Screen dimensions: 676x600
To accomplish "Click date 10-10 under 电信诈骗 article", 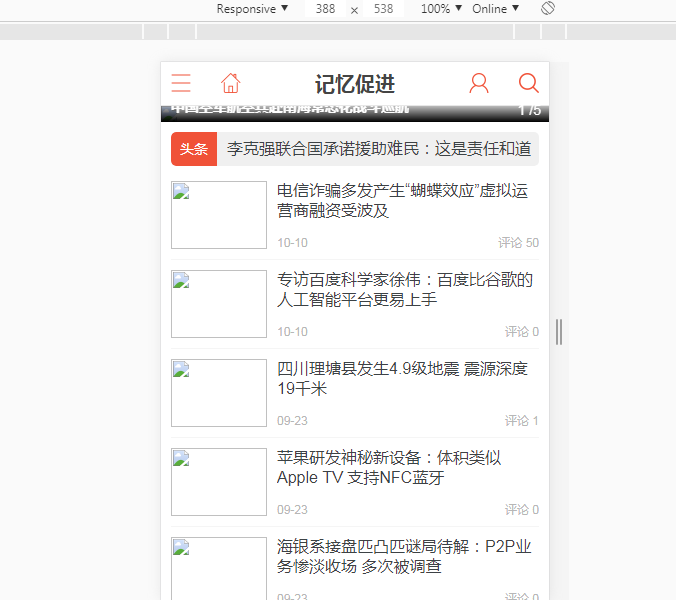I will [x=292, y=243].
